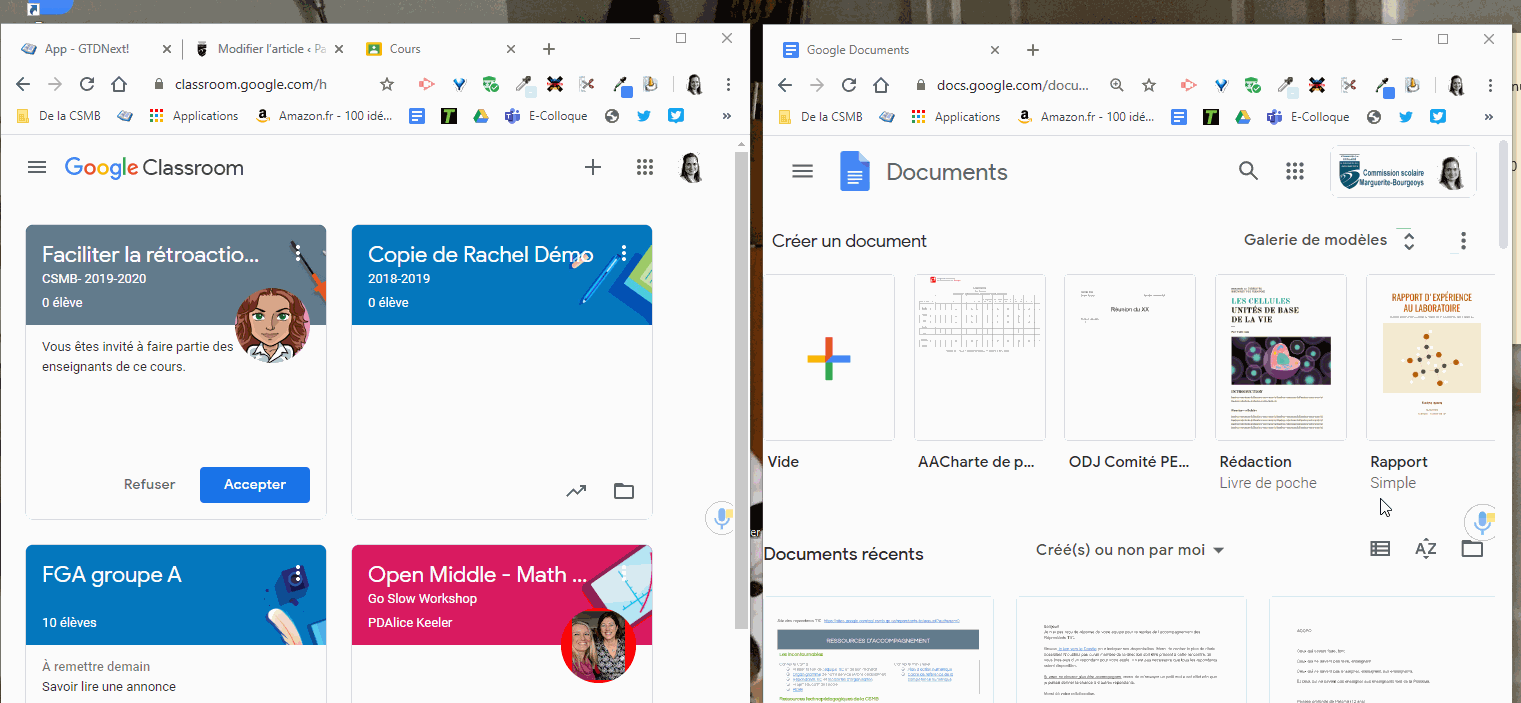Accept the class invitation with Accepter

click(x=255, y=484)
